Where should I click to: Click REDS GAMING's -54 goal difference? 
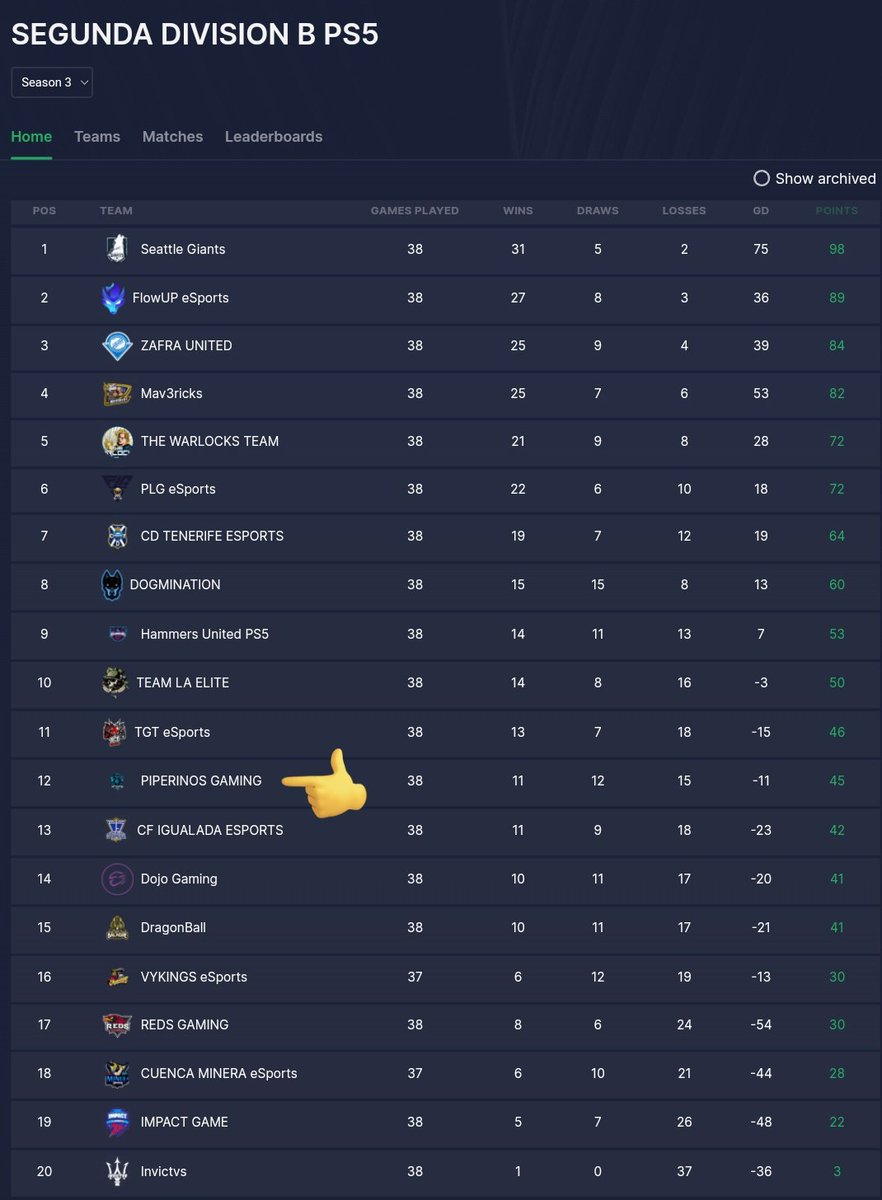pyautogui.click(x=761, y=1024)
